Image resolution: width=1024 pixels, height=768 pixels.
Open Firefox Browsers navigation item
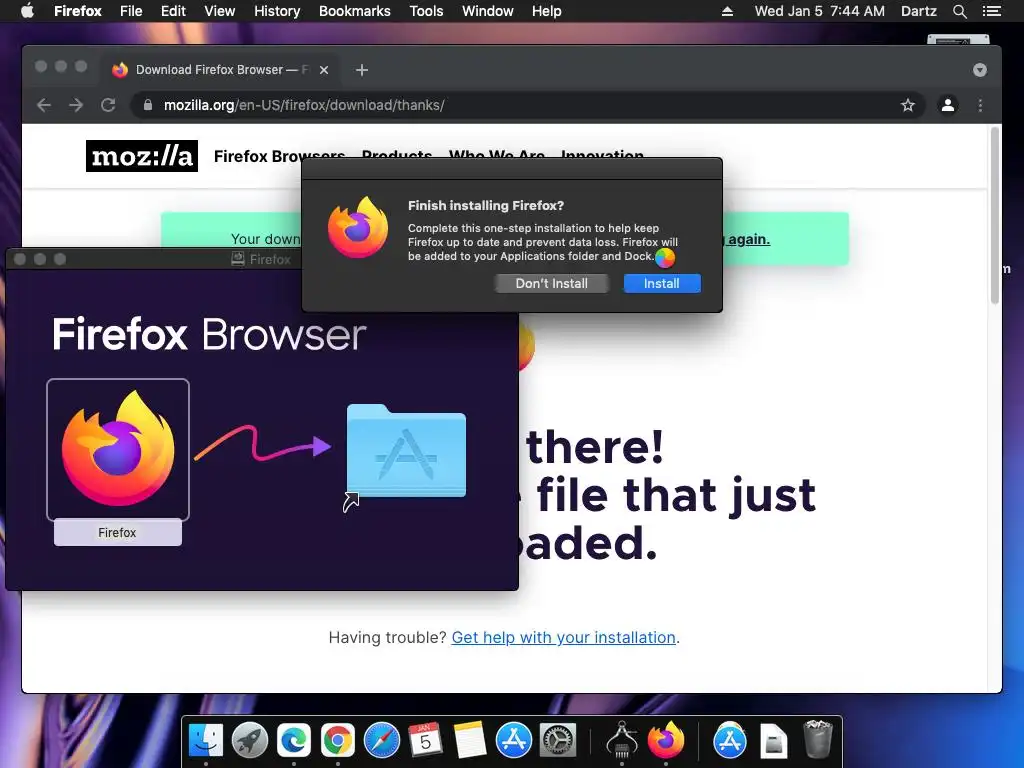click(279, 156)
